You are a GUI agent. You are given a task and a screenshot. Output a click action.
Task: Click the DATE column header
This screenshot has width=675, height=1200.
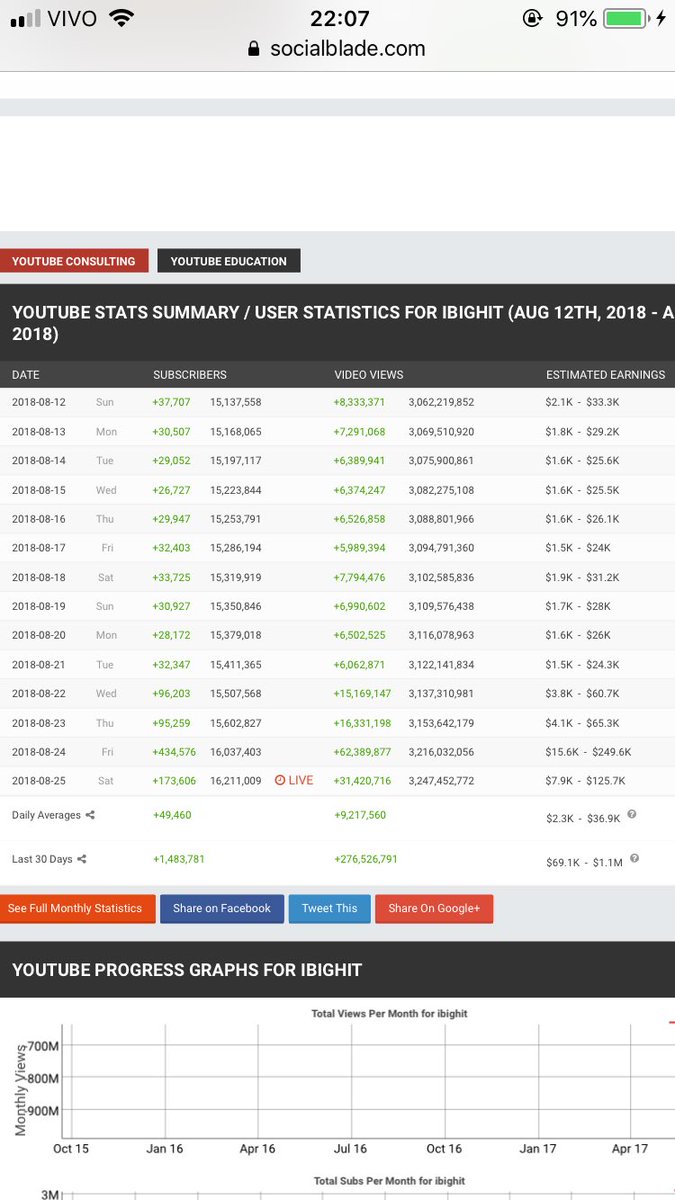26,375
